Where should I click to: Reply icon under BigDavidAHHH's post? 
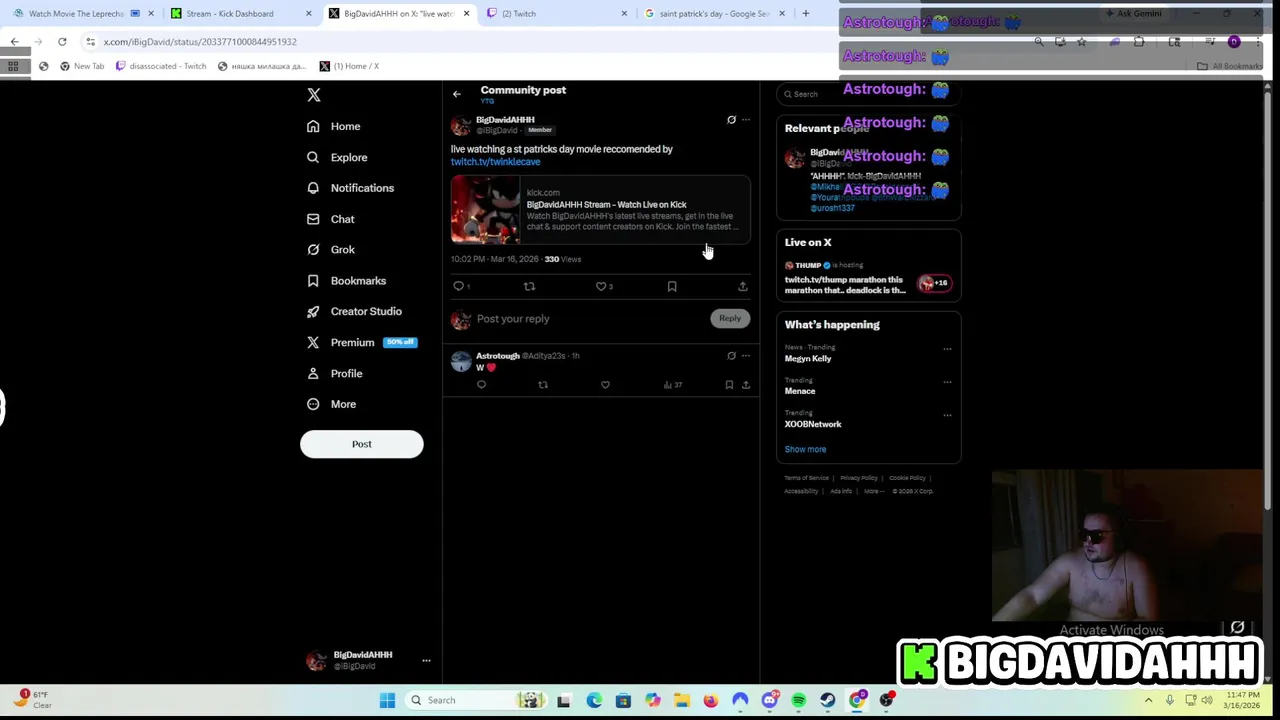(x=459, y=286)
